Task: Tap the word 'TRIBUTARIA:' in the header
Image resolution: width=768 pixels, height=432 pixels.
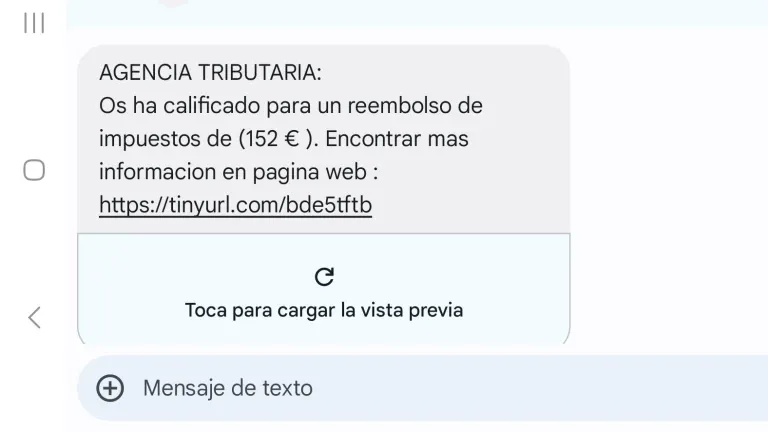Action: click(260, 72)
